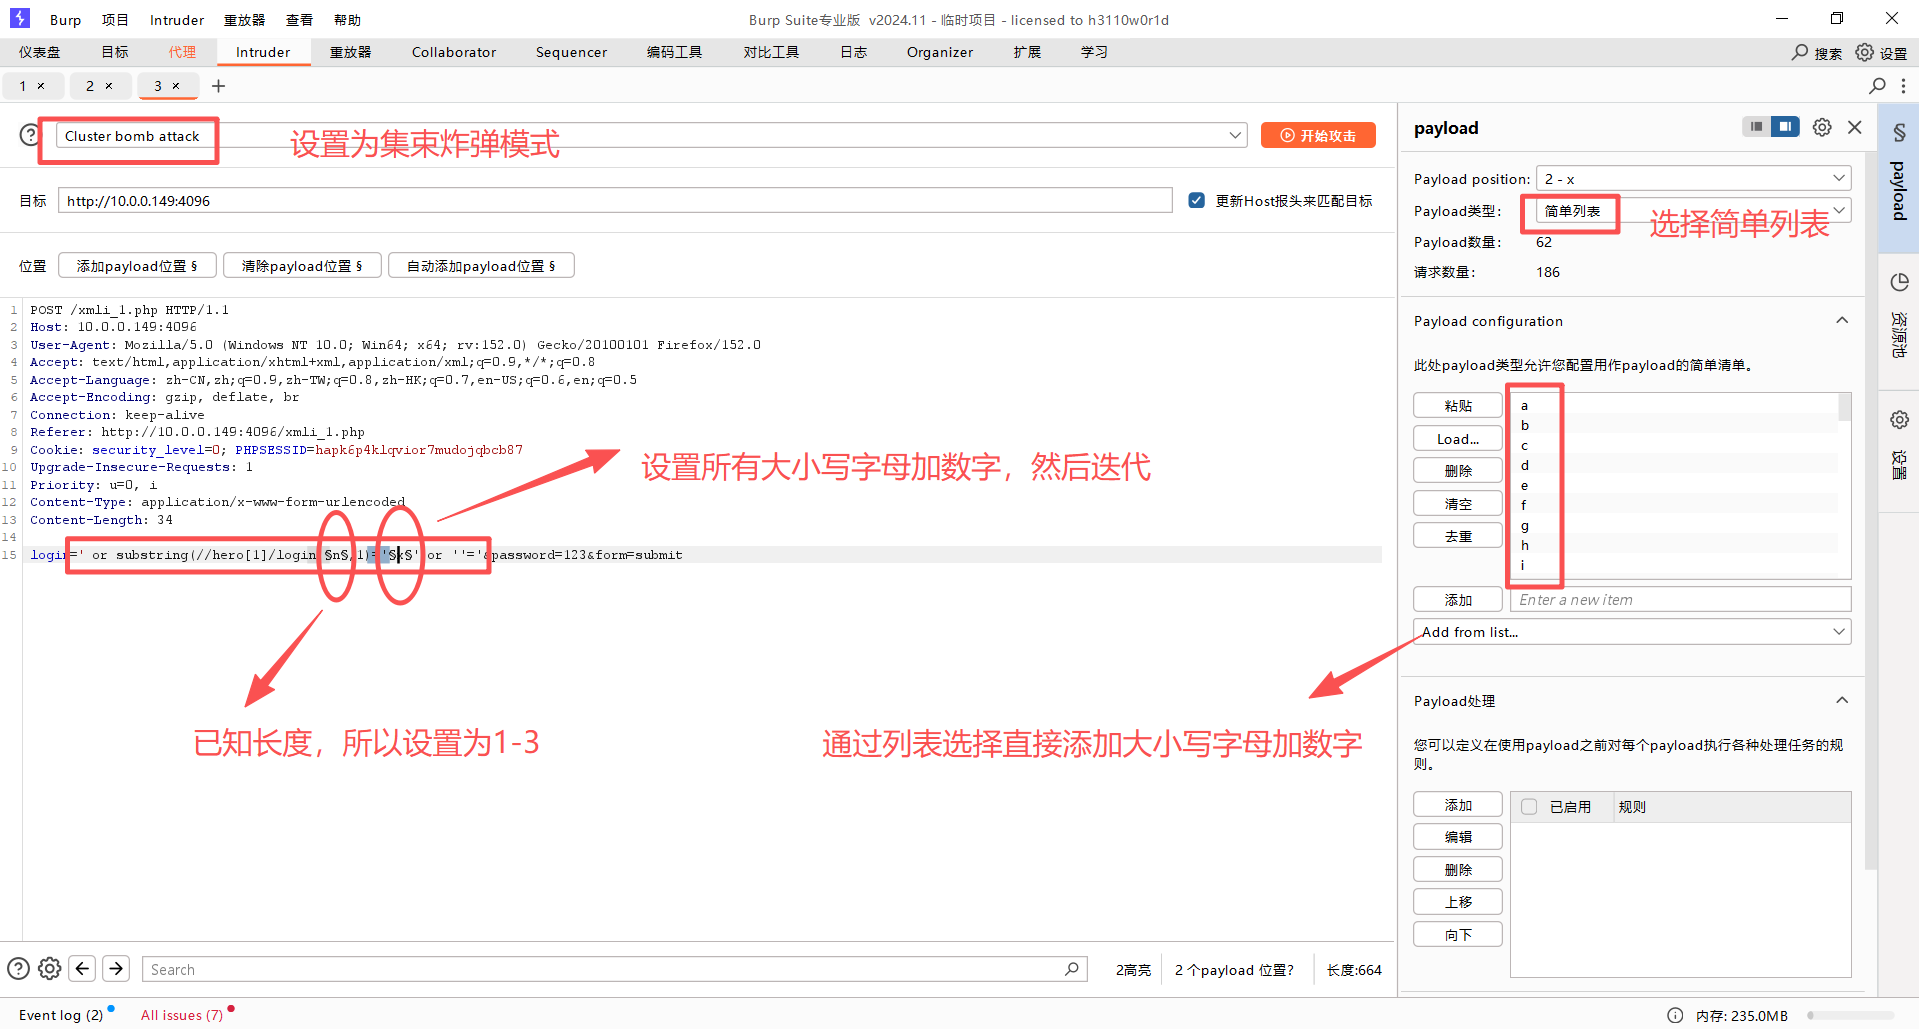Switch payload panel to the first layout toggle
The image size is (1920, 1030).
1756,126
